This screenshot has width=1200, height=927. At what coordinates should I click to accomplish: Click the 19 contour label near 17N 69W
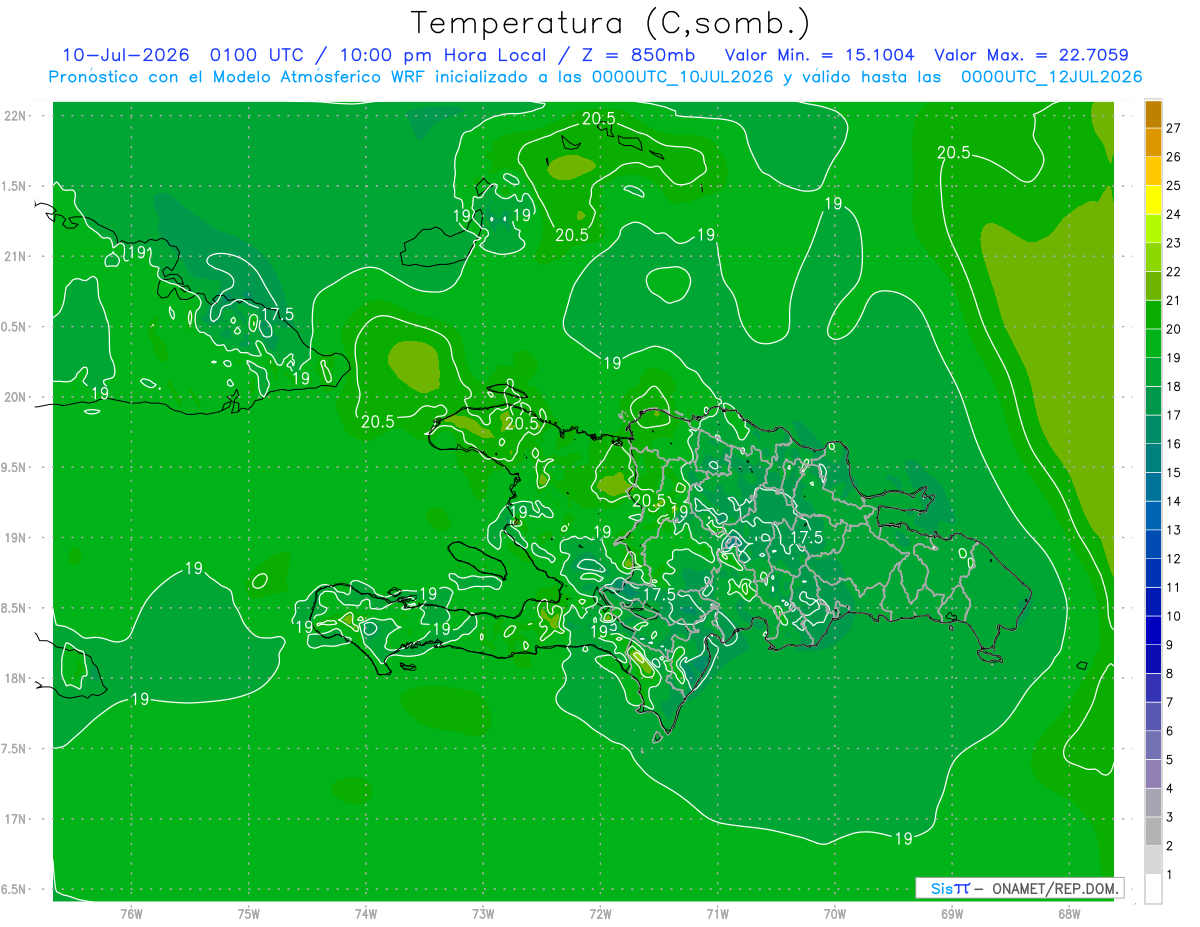click(903, 838)
